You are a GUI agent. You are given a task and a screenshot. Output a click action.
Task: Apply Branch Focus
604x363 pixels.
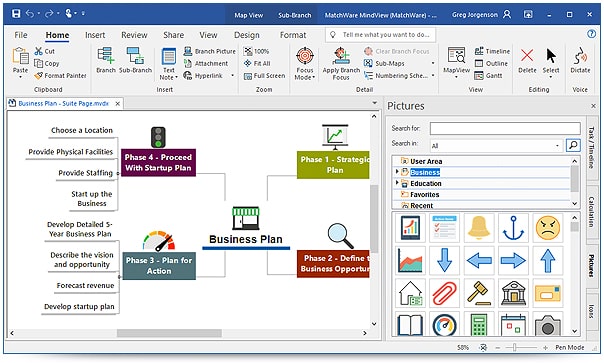tap(341, 64)
